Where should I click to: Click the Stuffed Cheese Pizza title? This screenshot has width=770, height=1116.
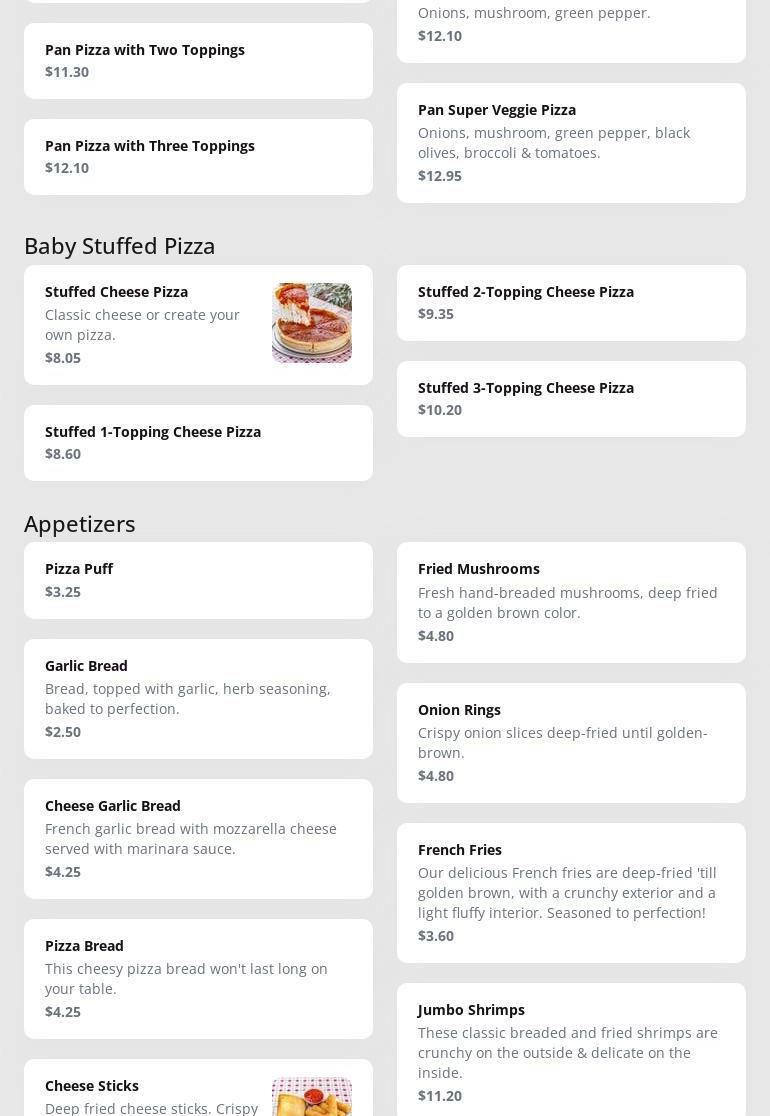pos(117,292)
